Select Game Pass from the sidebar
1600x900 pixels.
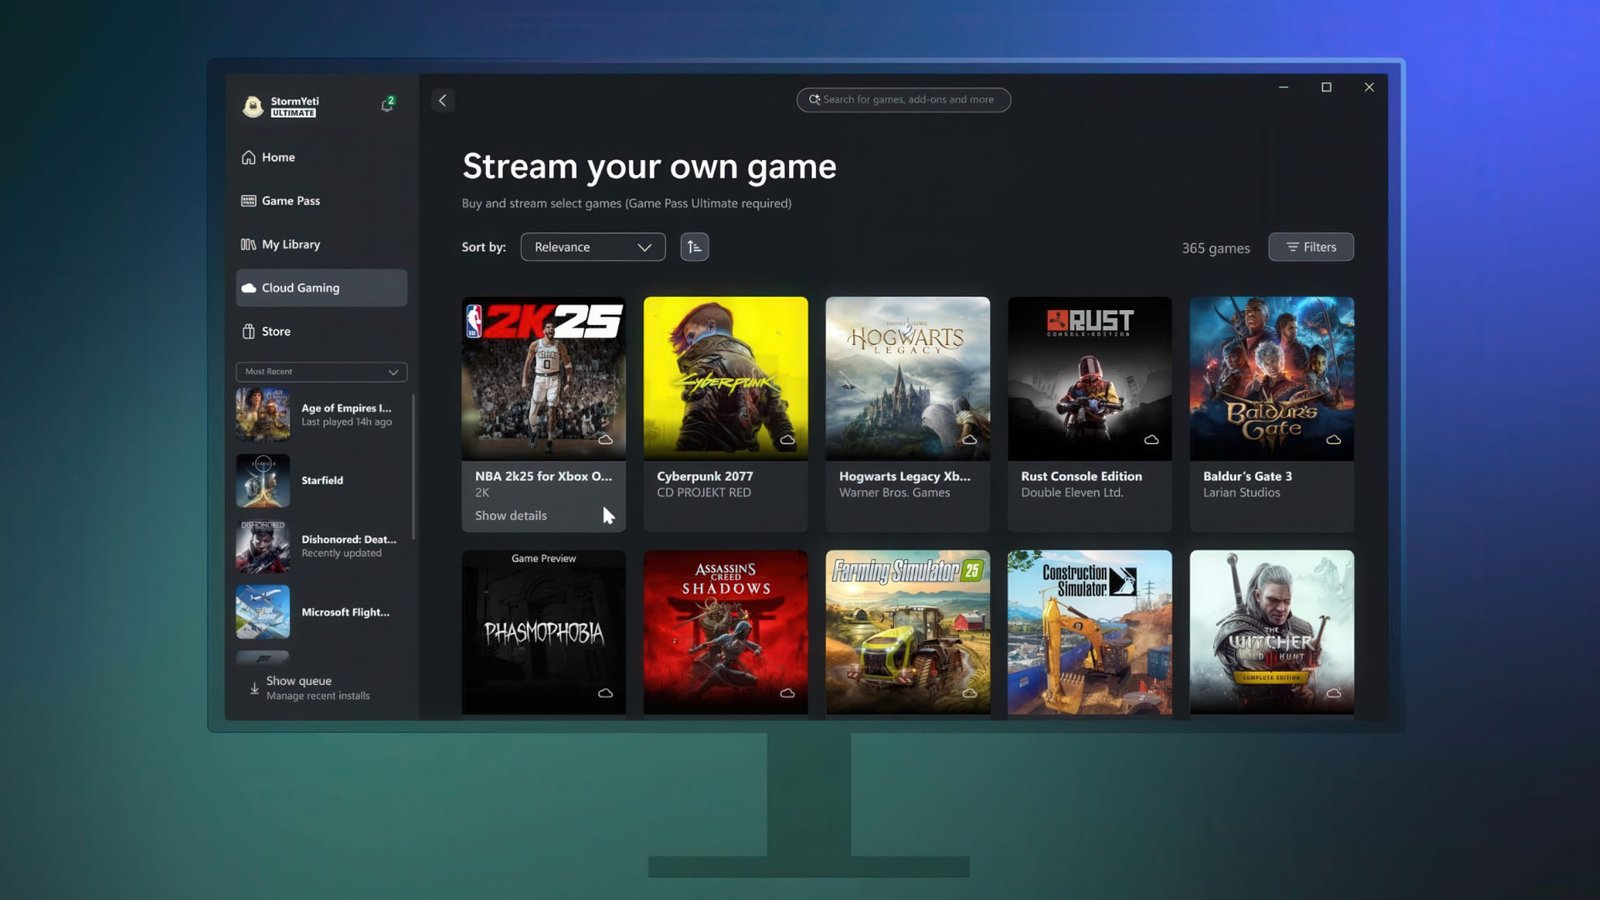tap(290, 200)
